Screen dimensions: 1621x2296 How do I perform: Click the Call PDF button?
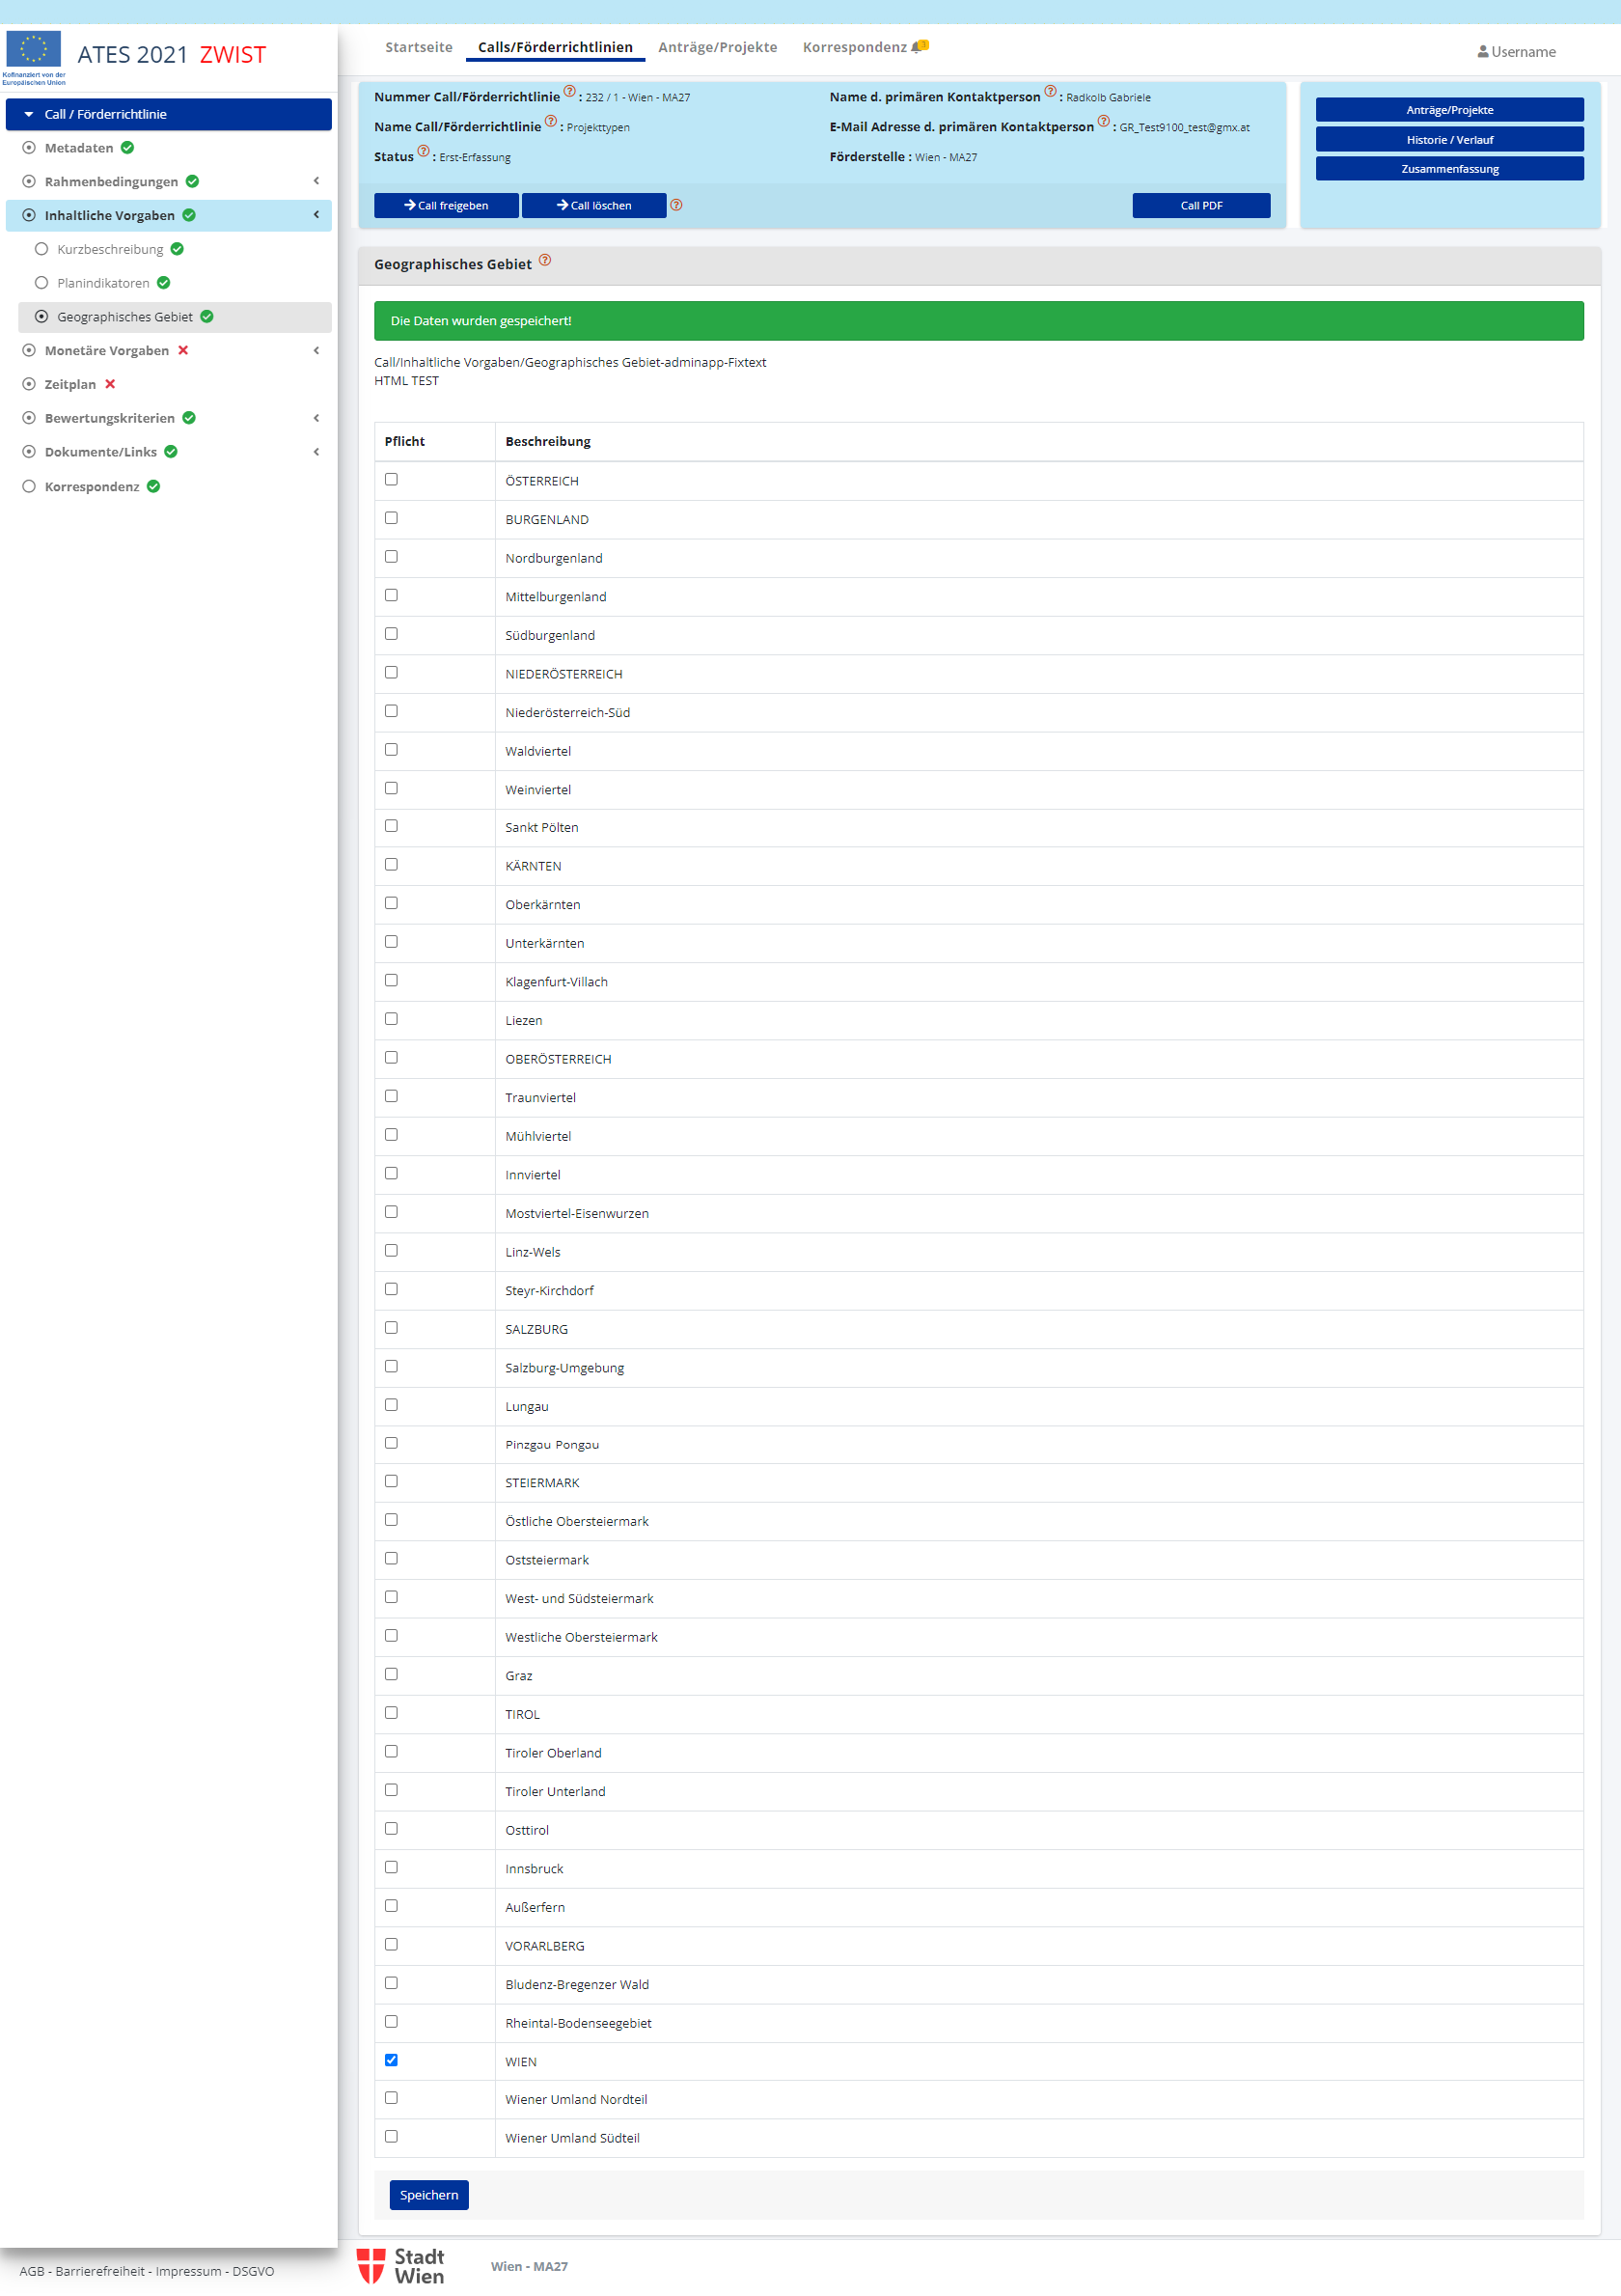click(x=1200, y=205)
